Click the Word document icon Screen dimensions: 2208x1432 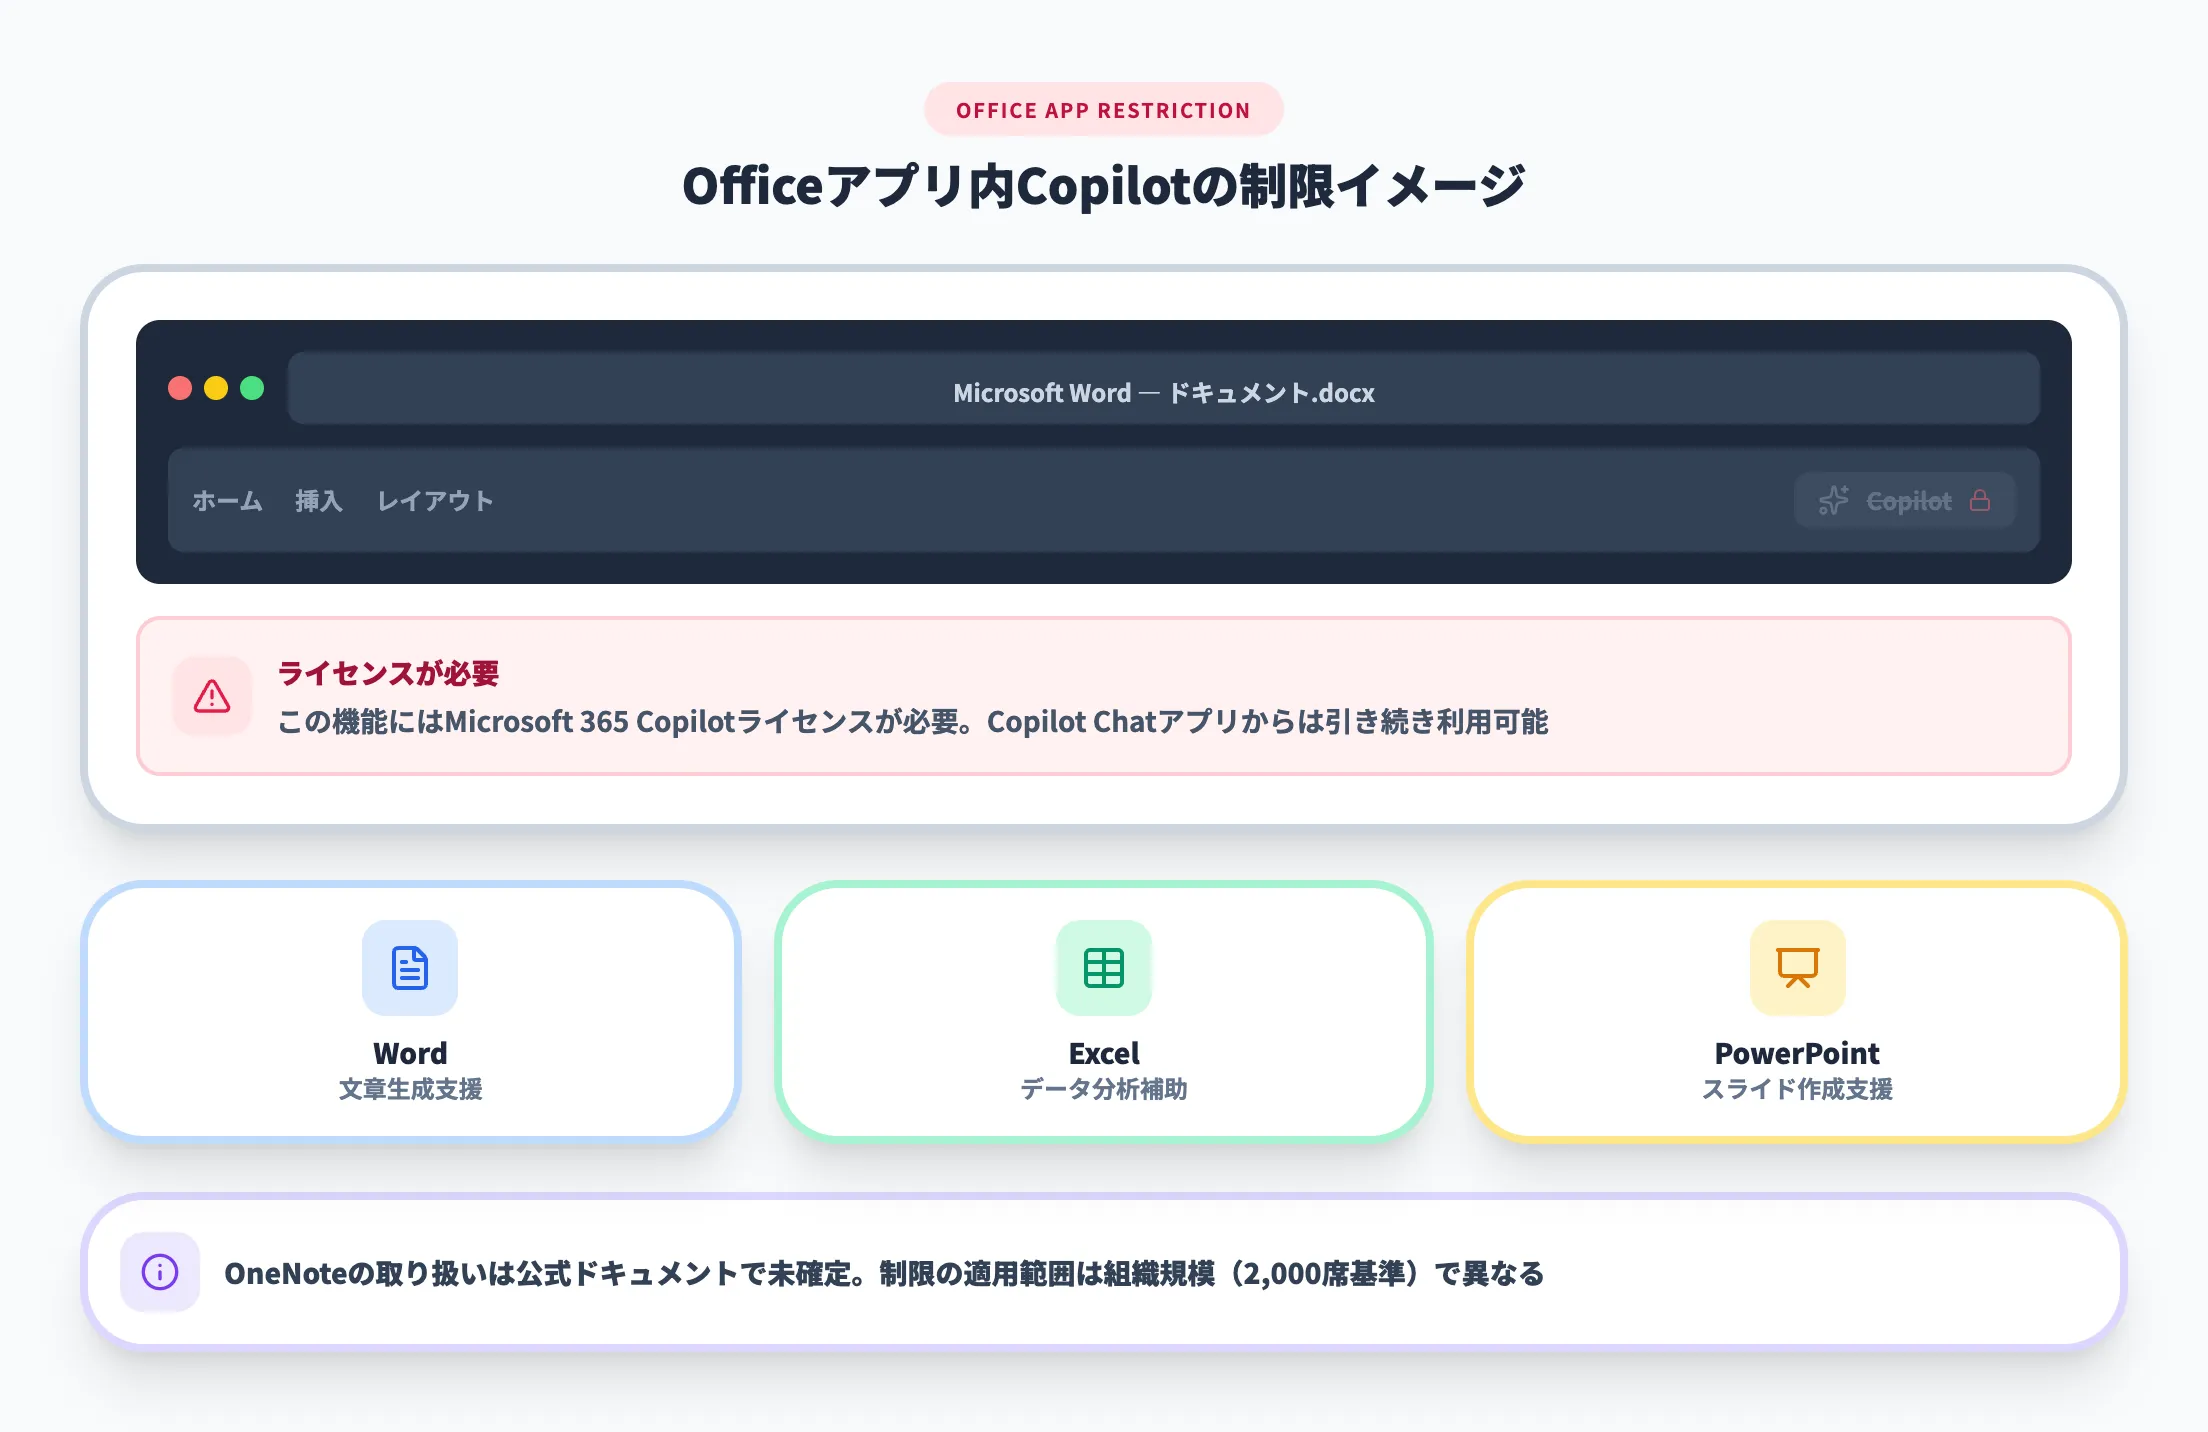410,968
